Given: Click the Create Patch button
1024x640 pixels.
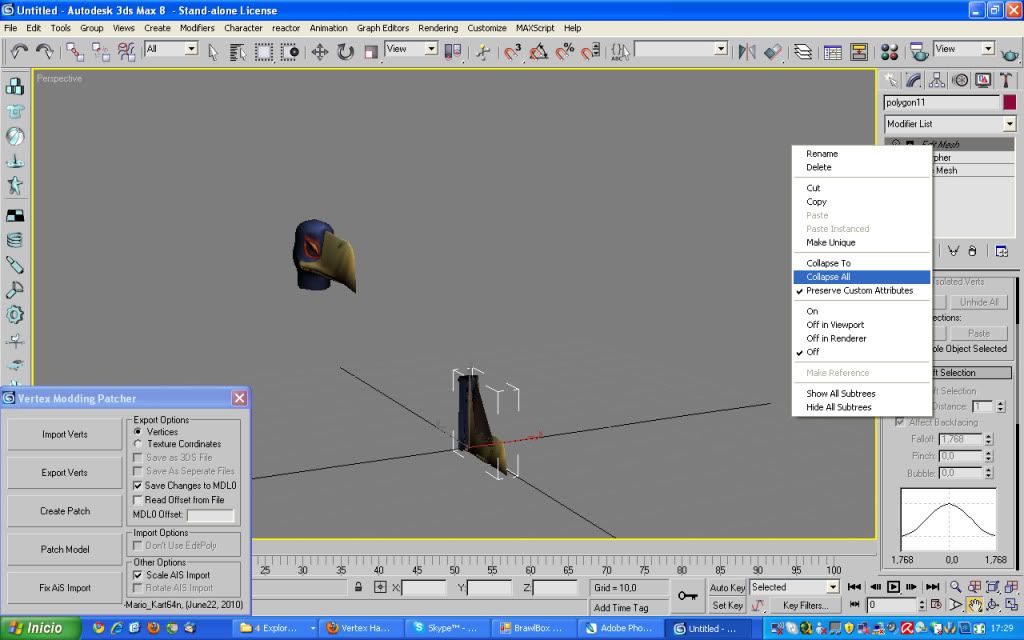Looking at the screenshot, I should 65,511.
